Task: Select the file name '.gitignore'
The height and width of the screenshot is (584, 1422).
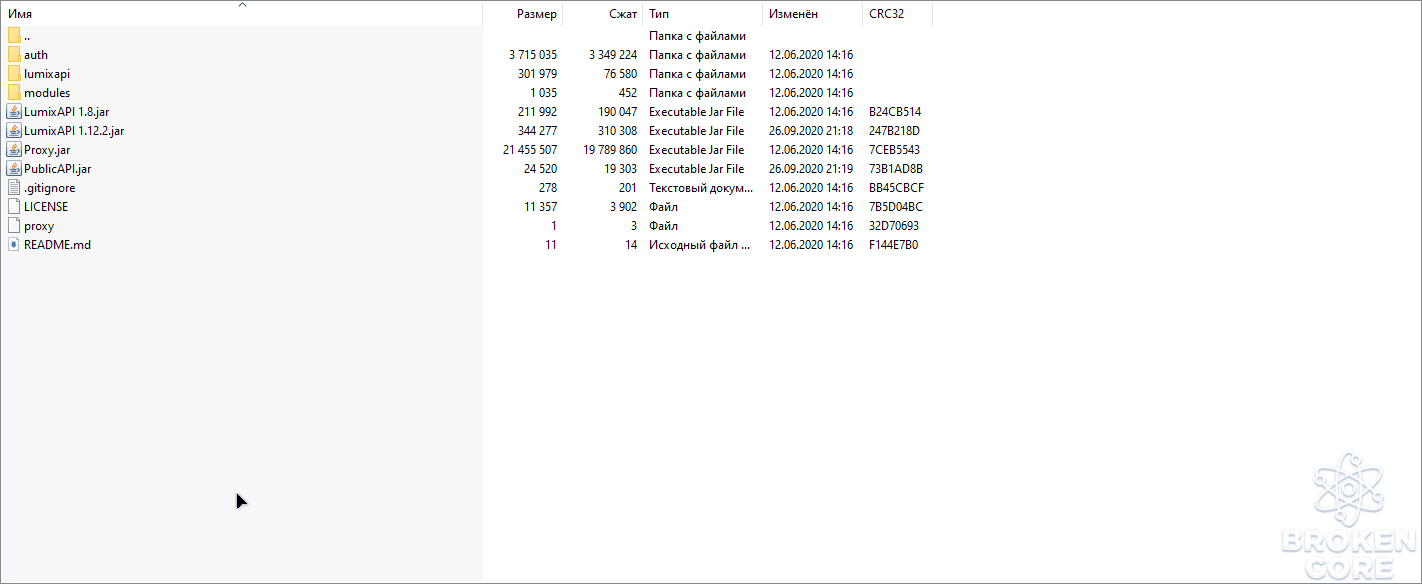Action: (50, 188)
